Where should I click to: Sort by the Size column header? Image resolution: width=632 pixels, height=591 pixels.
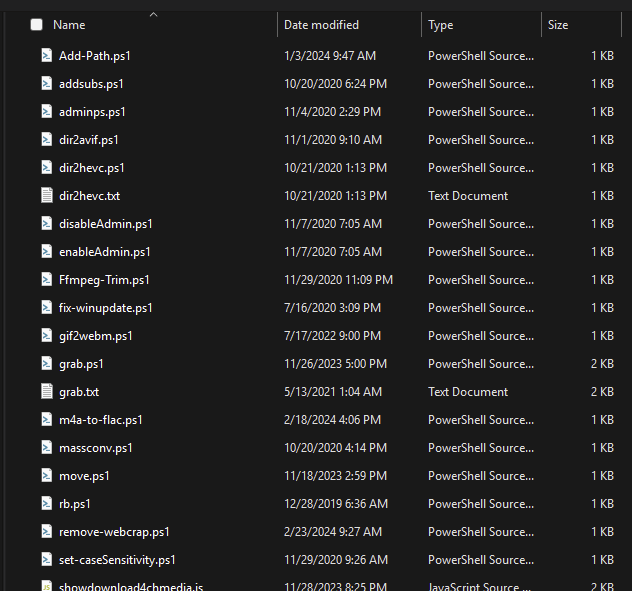pos(558,25)
